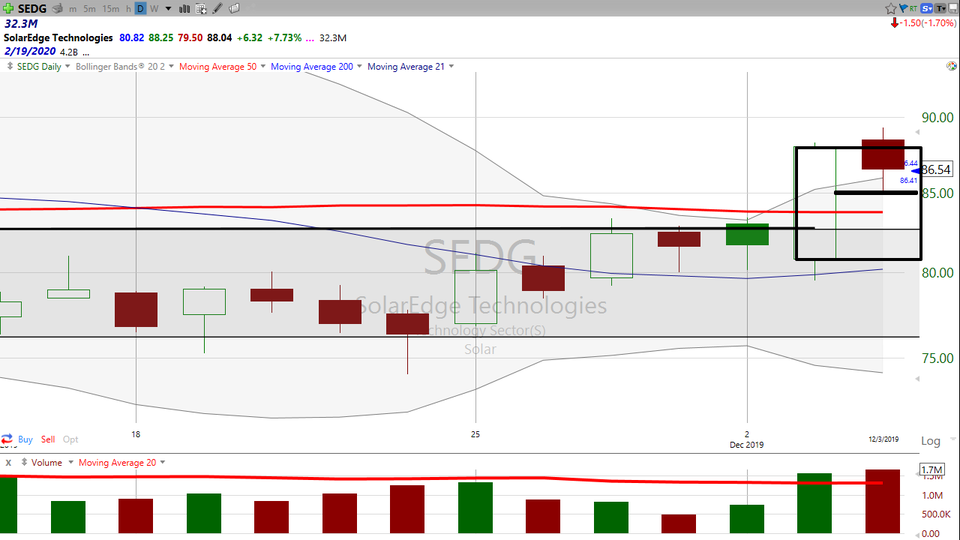Click the green plus add-symbol icon
Screen dimensions: 960x540
[8, 8]
